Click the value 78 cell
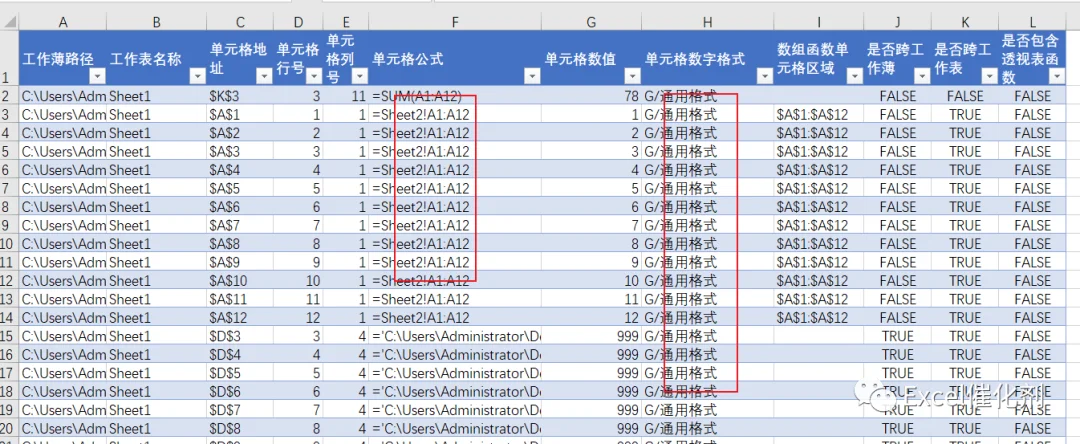The width and height of the screenshot is (1080, 444). point(592,96)
